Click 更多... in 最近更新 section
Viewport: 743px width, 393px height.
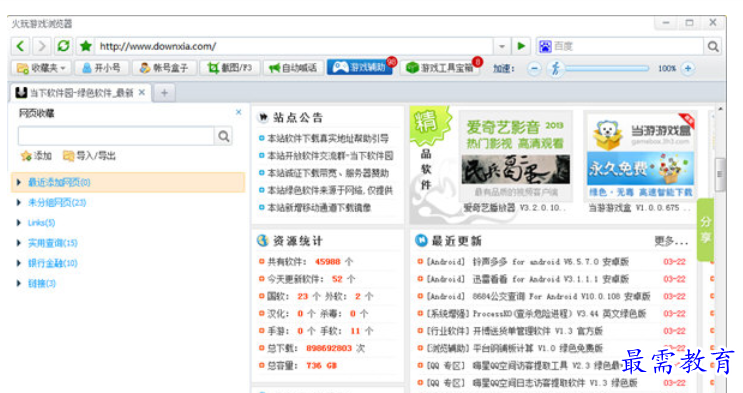pos(671,241)
